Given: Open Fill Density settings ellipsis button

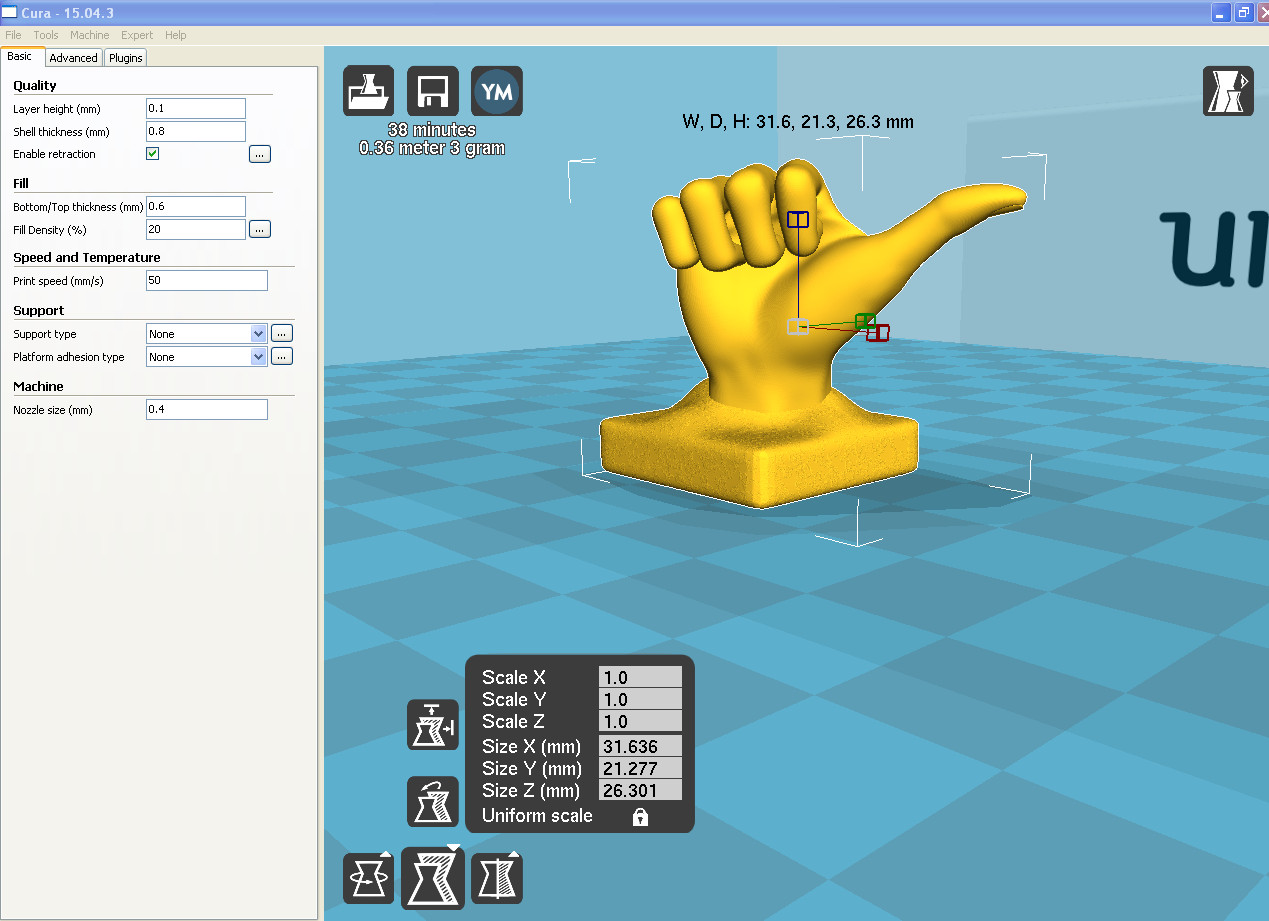Looking at the screenshot, I should [260, 229].
